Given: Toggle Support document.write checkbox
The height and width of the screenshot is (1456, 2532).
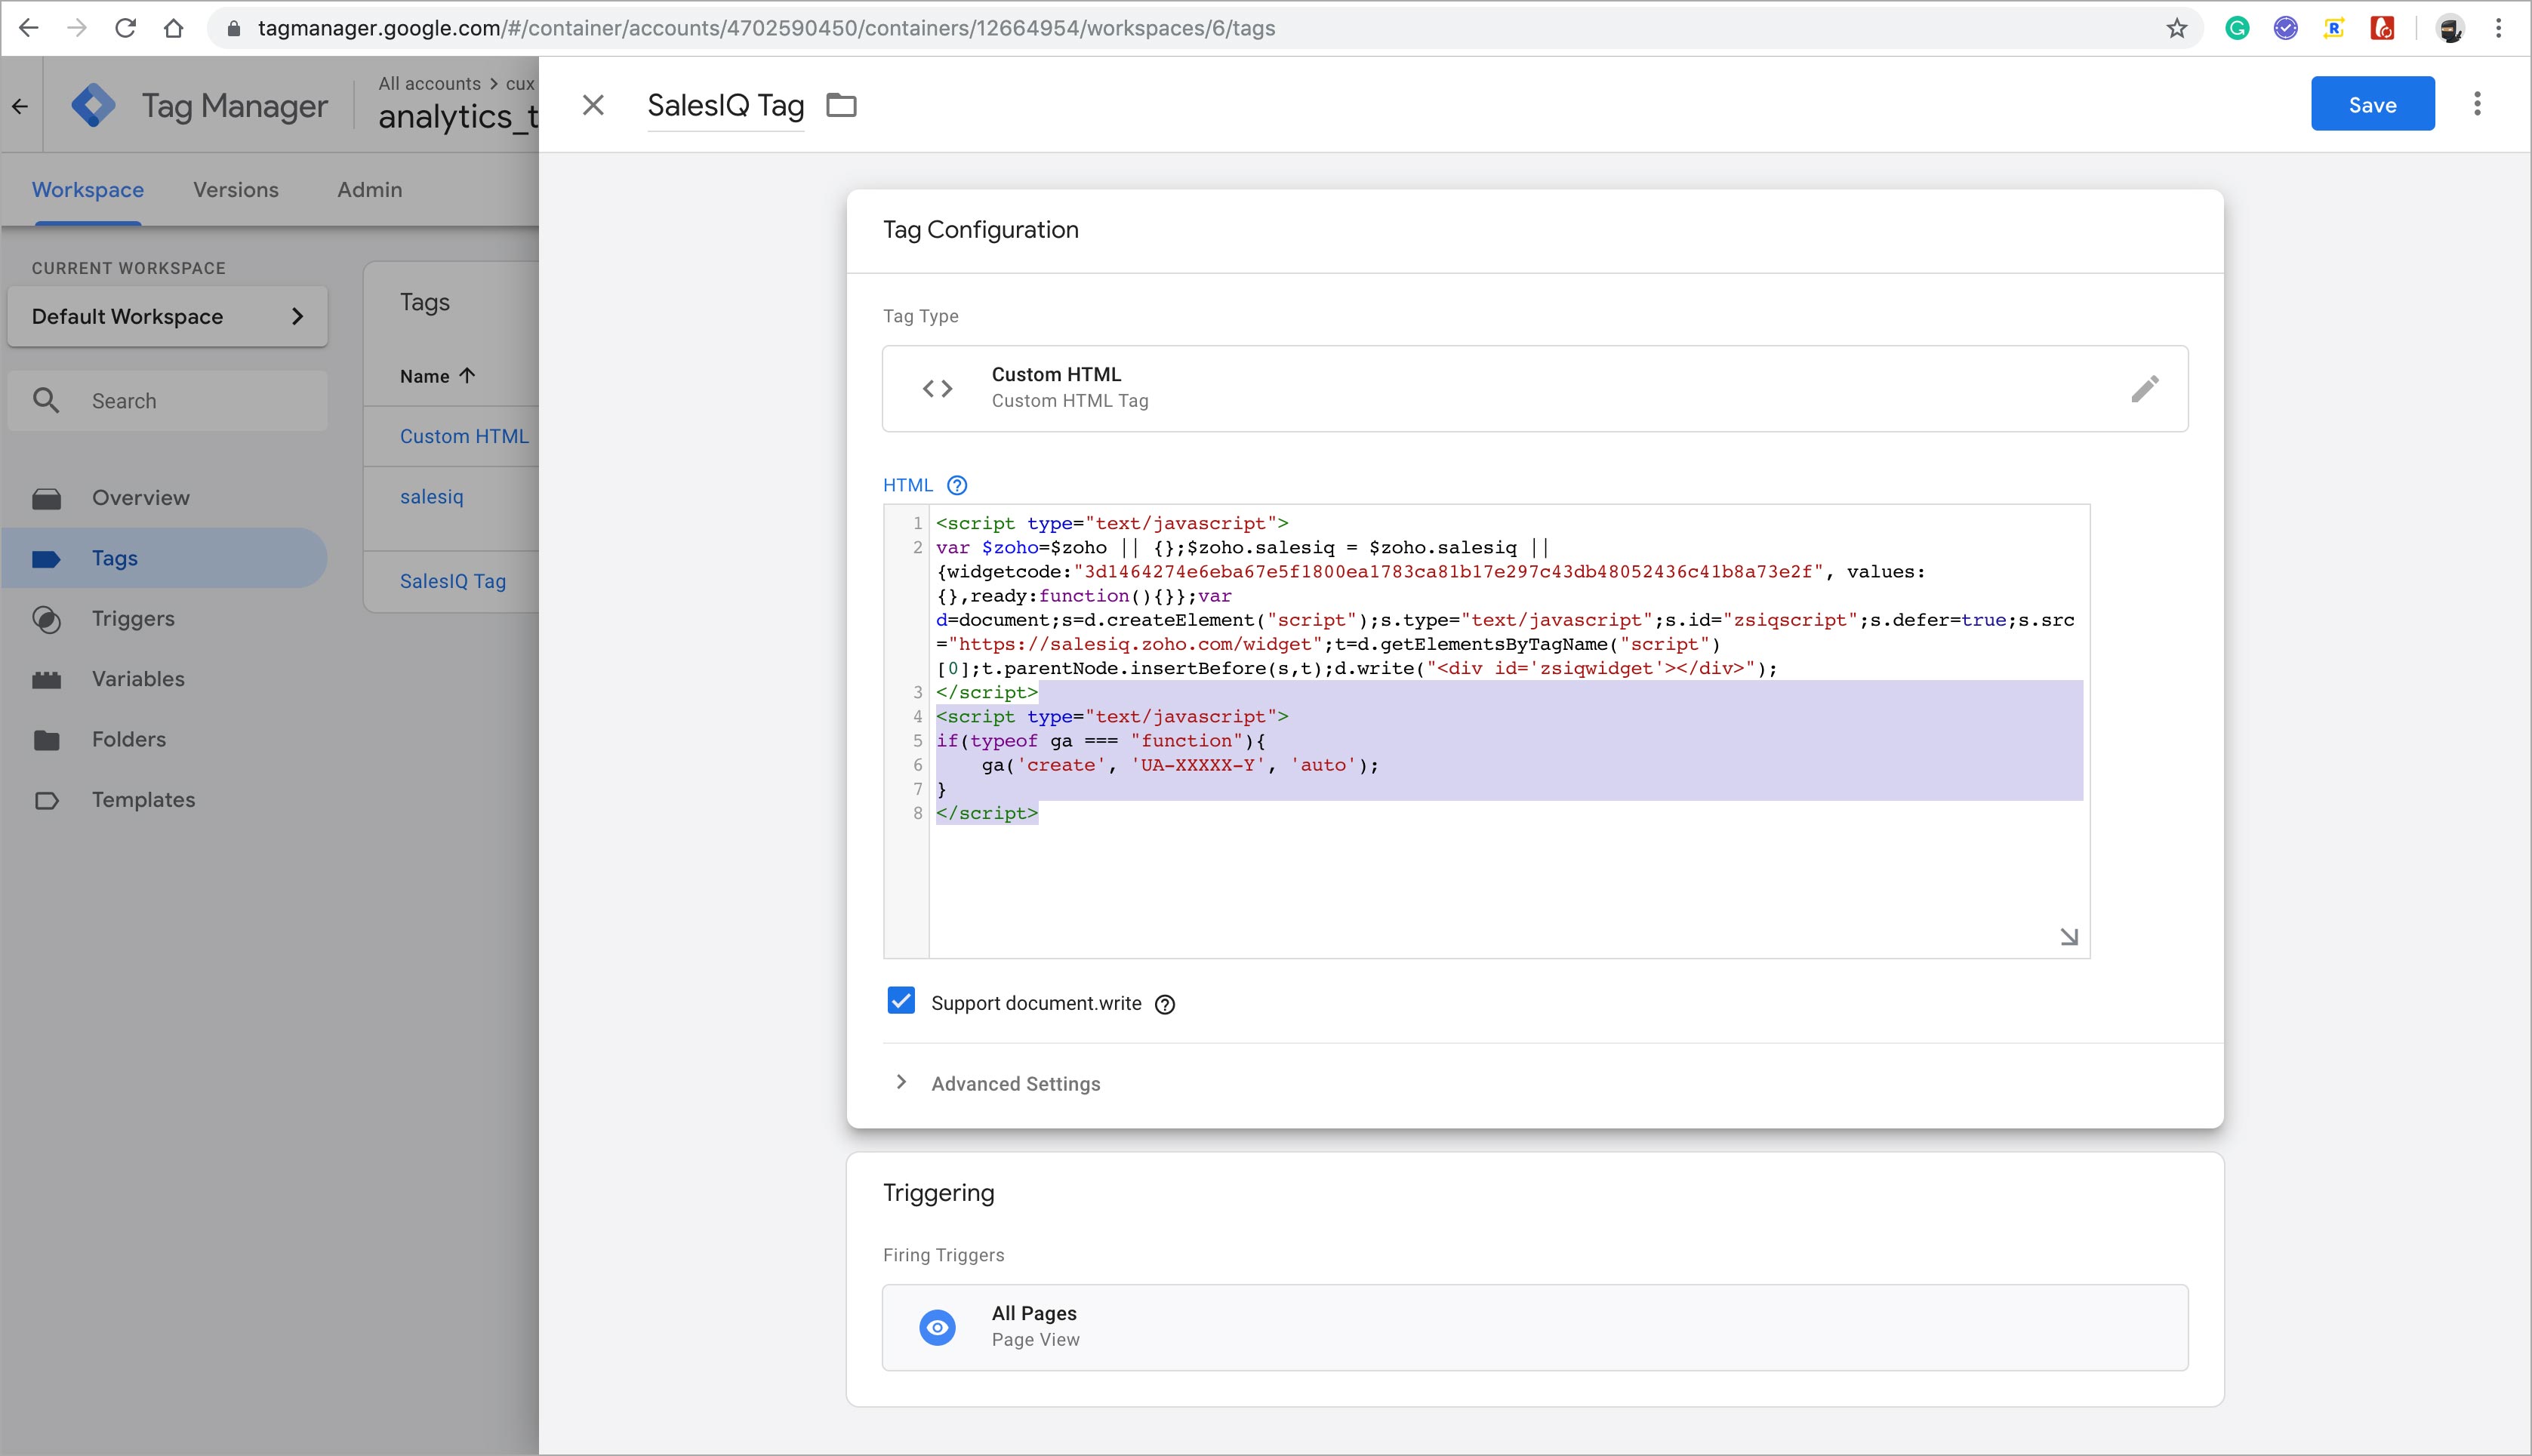Looking at the screenshot, I should click(x=901, y=1001).
